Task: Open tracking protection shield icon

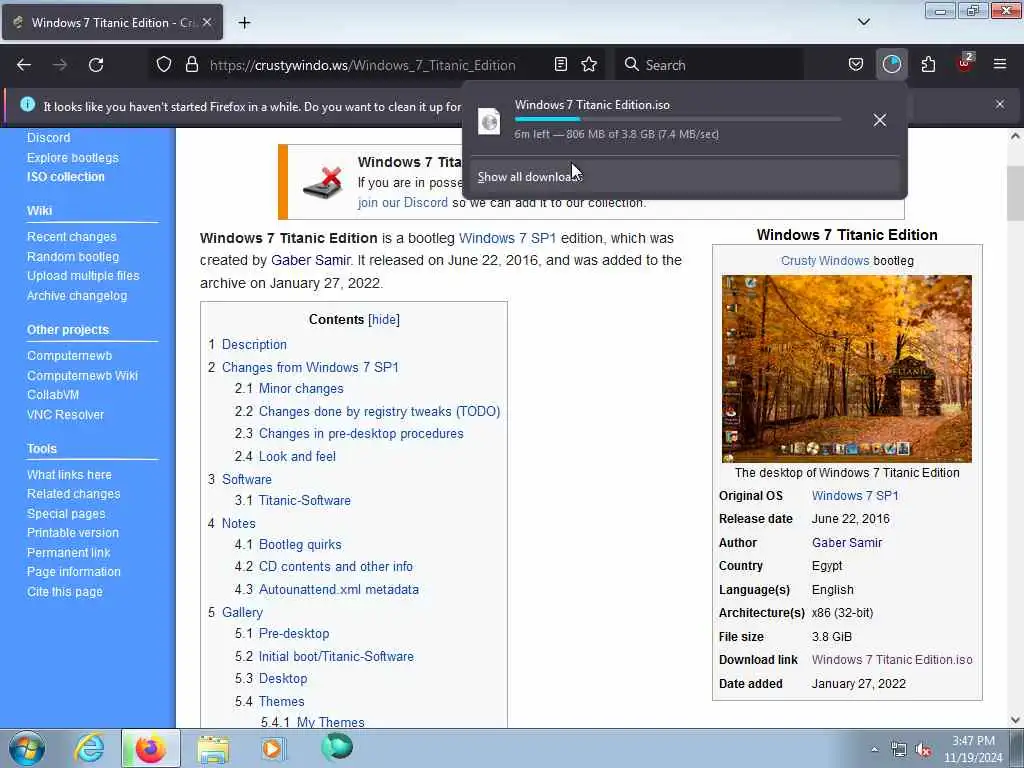Action: [x=164, y=65]
